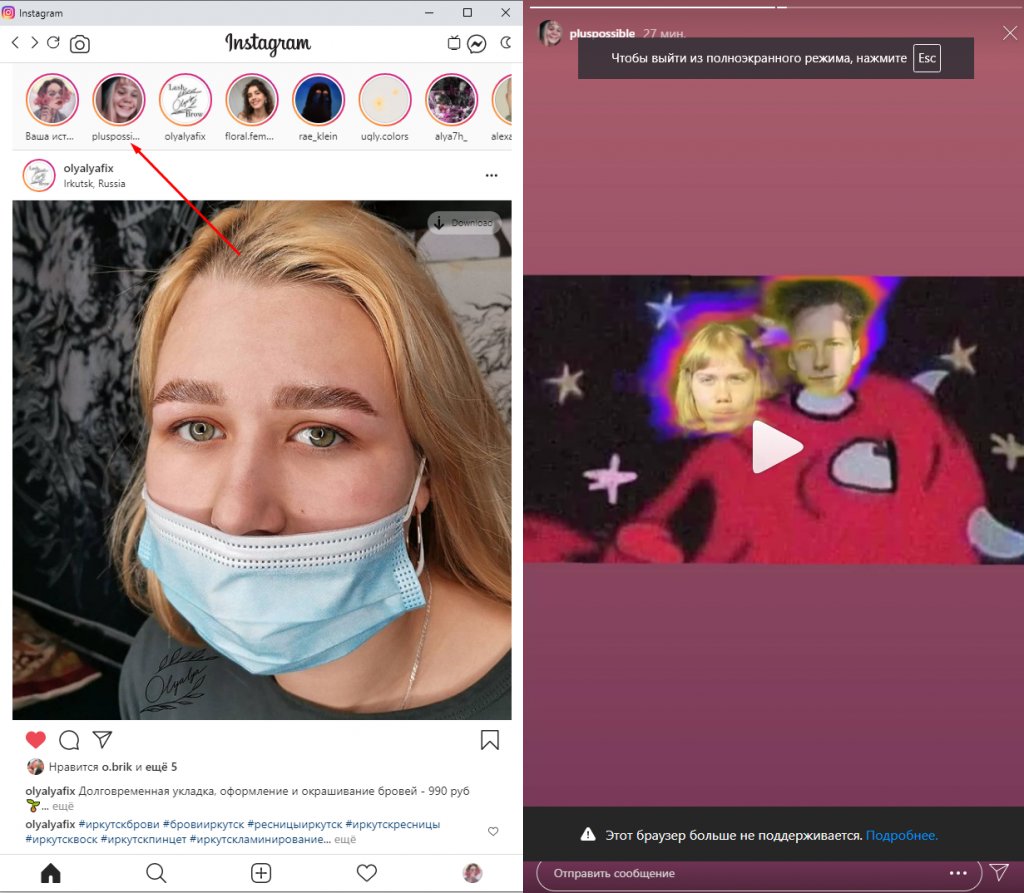Click the Download button on photo
Image resolution: width=1024 pixels, height=893 pixels.
[x=464, y=222]
